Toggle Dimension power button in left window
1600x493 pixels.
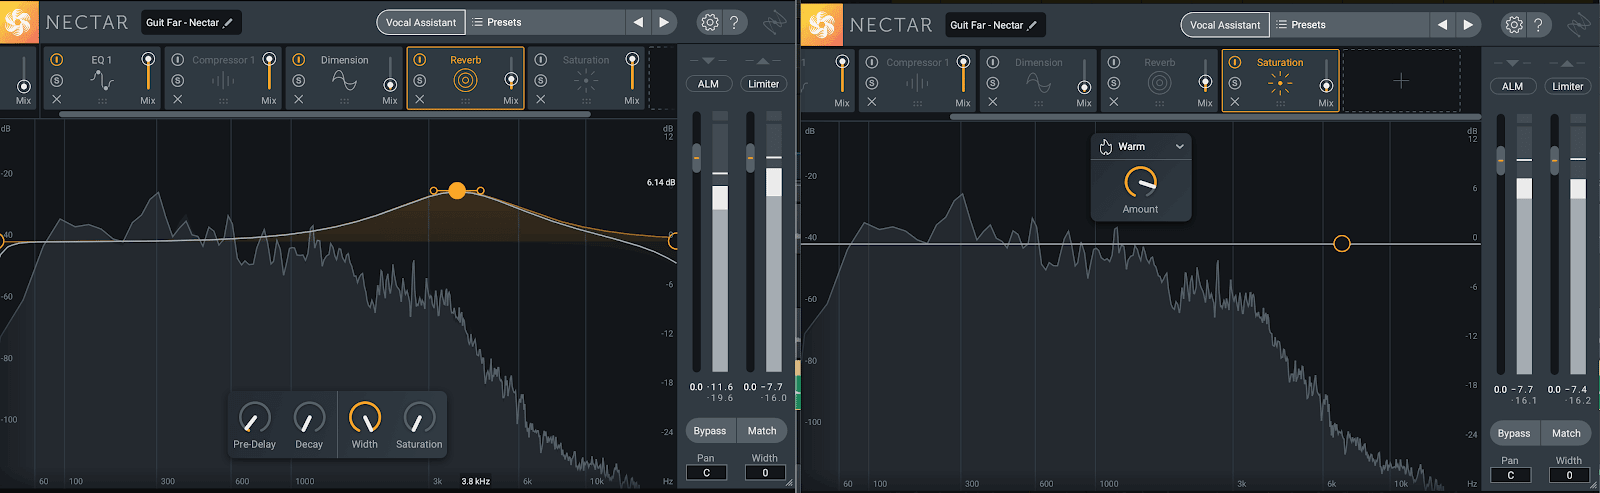299,60
